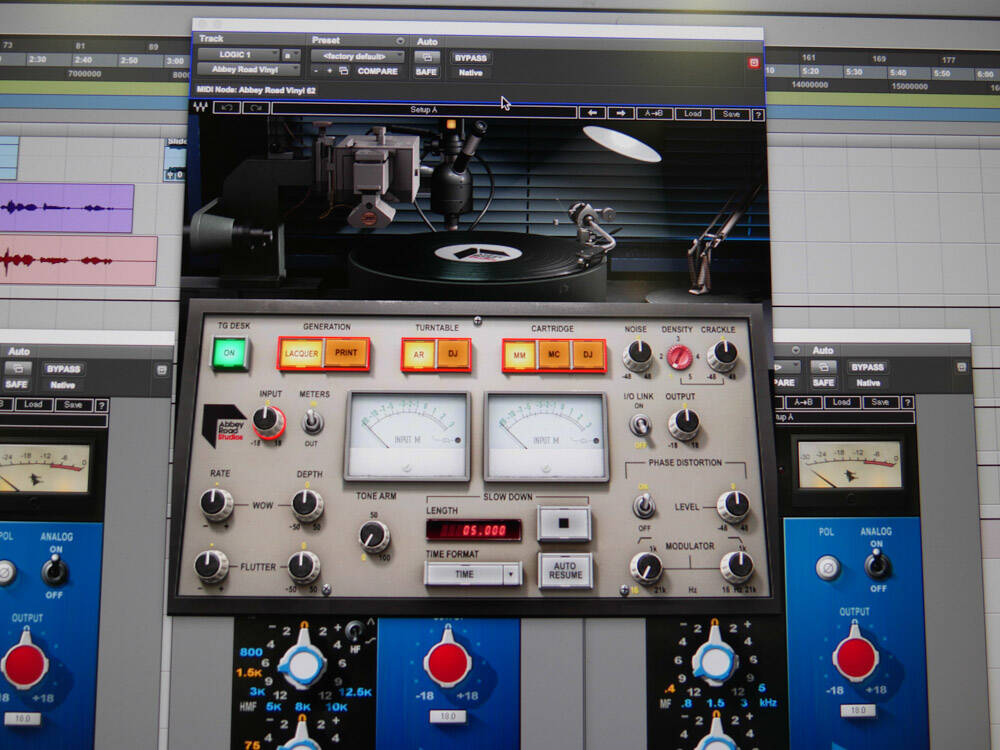Click the left plugin window's automation enable icon
This screenshot has height=750, width=1000.
pyautogui.click(x=17, y=368)
